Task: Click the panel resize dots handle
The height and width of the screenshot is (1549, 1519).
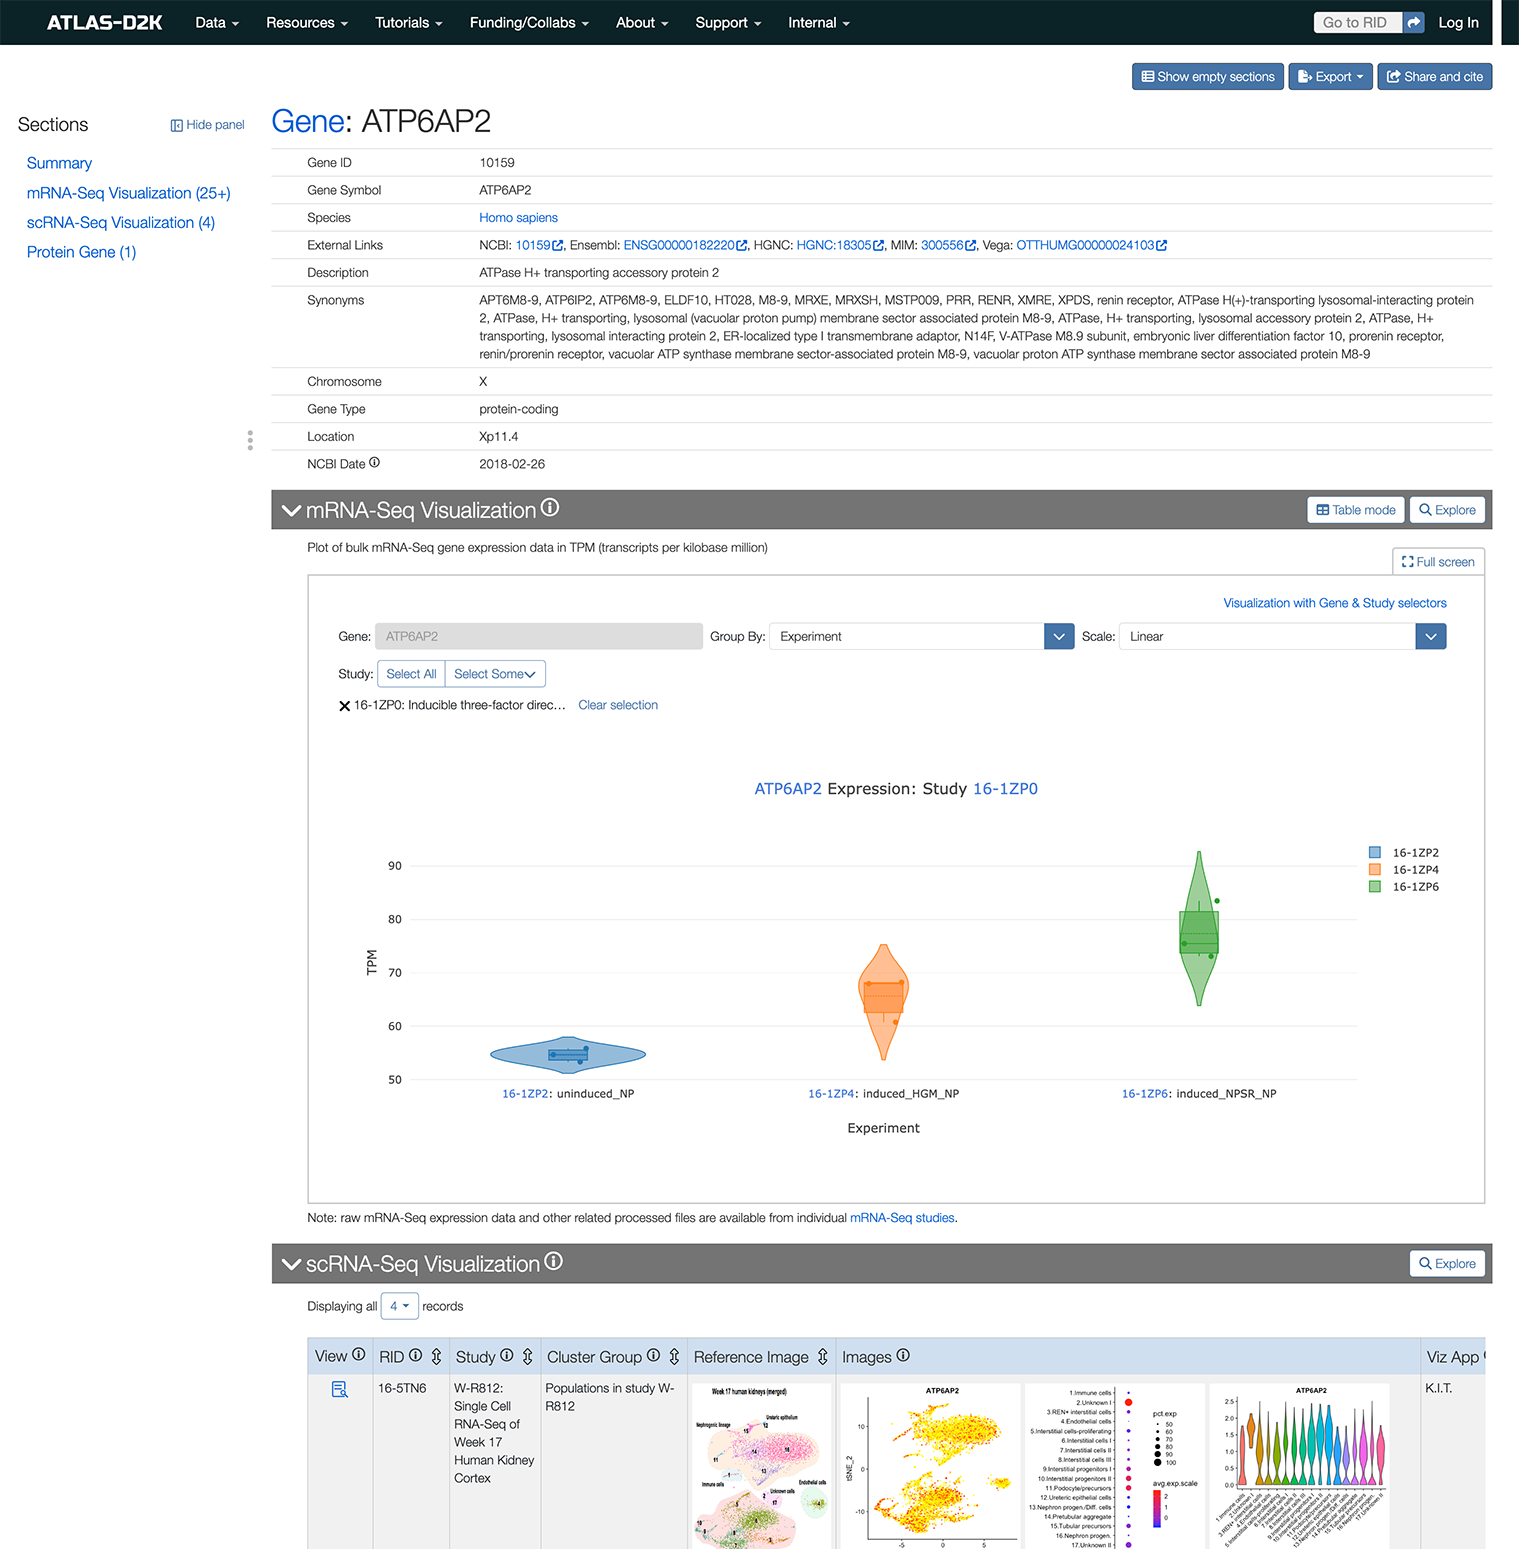Action: 250,441
